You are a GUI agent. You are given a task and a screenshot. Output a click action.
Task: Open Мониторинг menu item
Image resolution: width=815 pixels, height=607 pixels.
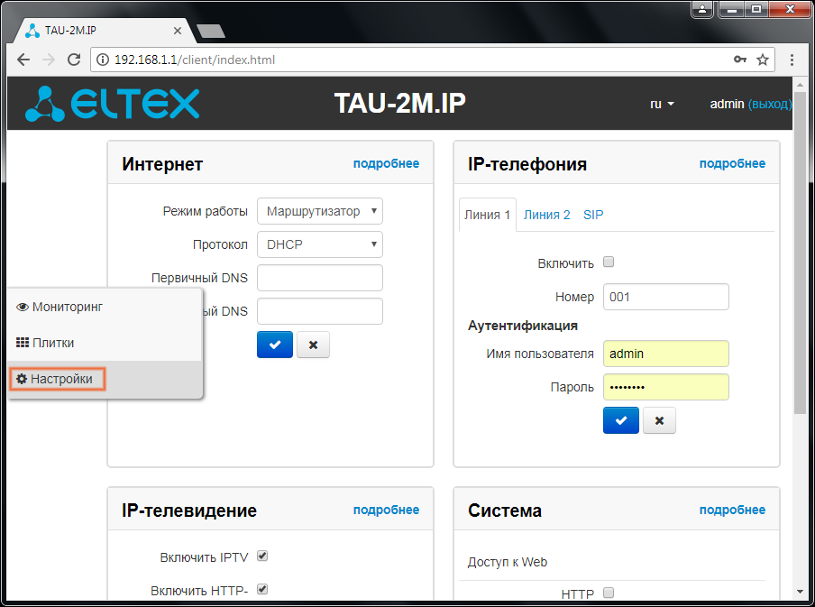tap(104, 307)
